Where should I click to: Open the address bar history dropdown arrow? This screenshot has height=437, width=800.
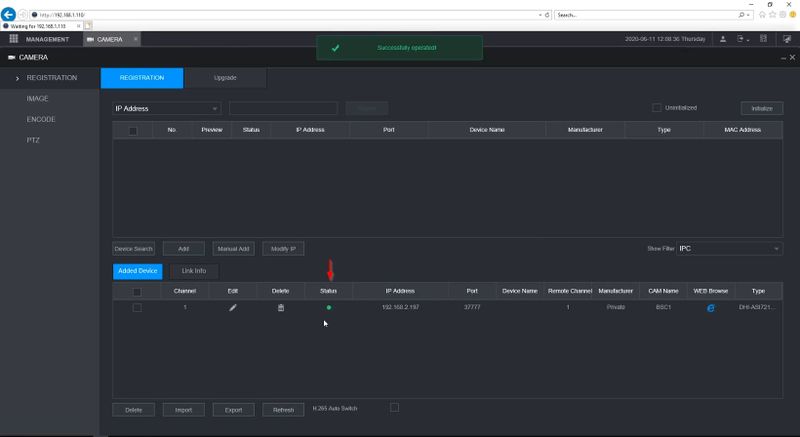pos(540,15)
